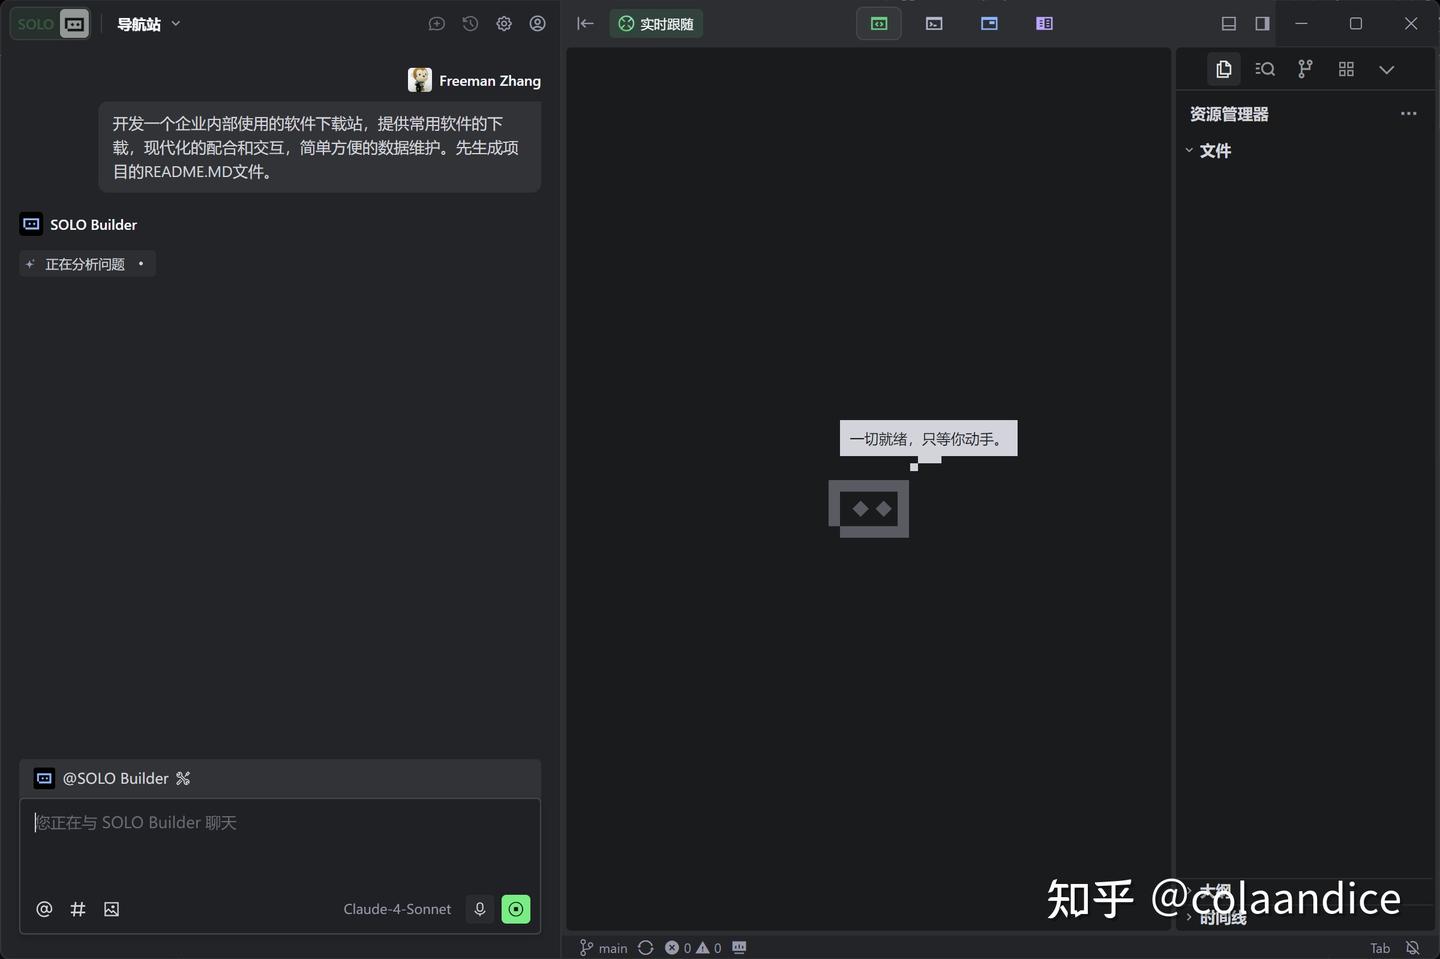1440x959 pixels.
Task: Open the terminal panel icon in top toolbar
Action: (x=933, y=23)
